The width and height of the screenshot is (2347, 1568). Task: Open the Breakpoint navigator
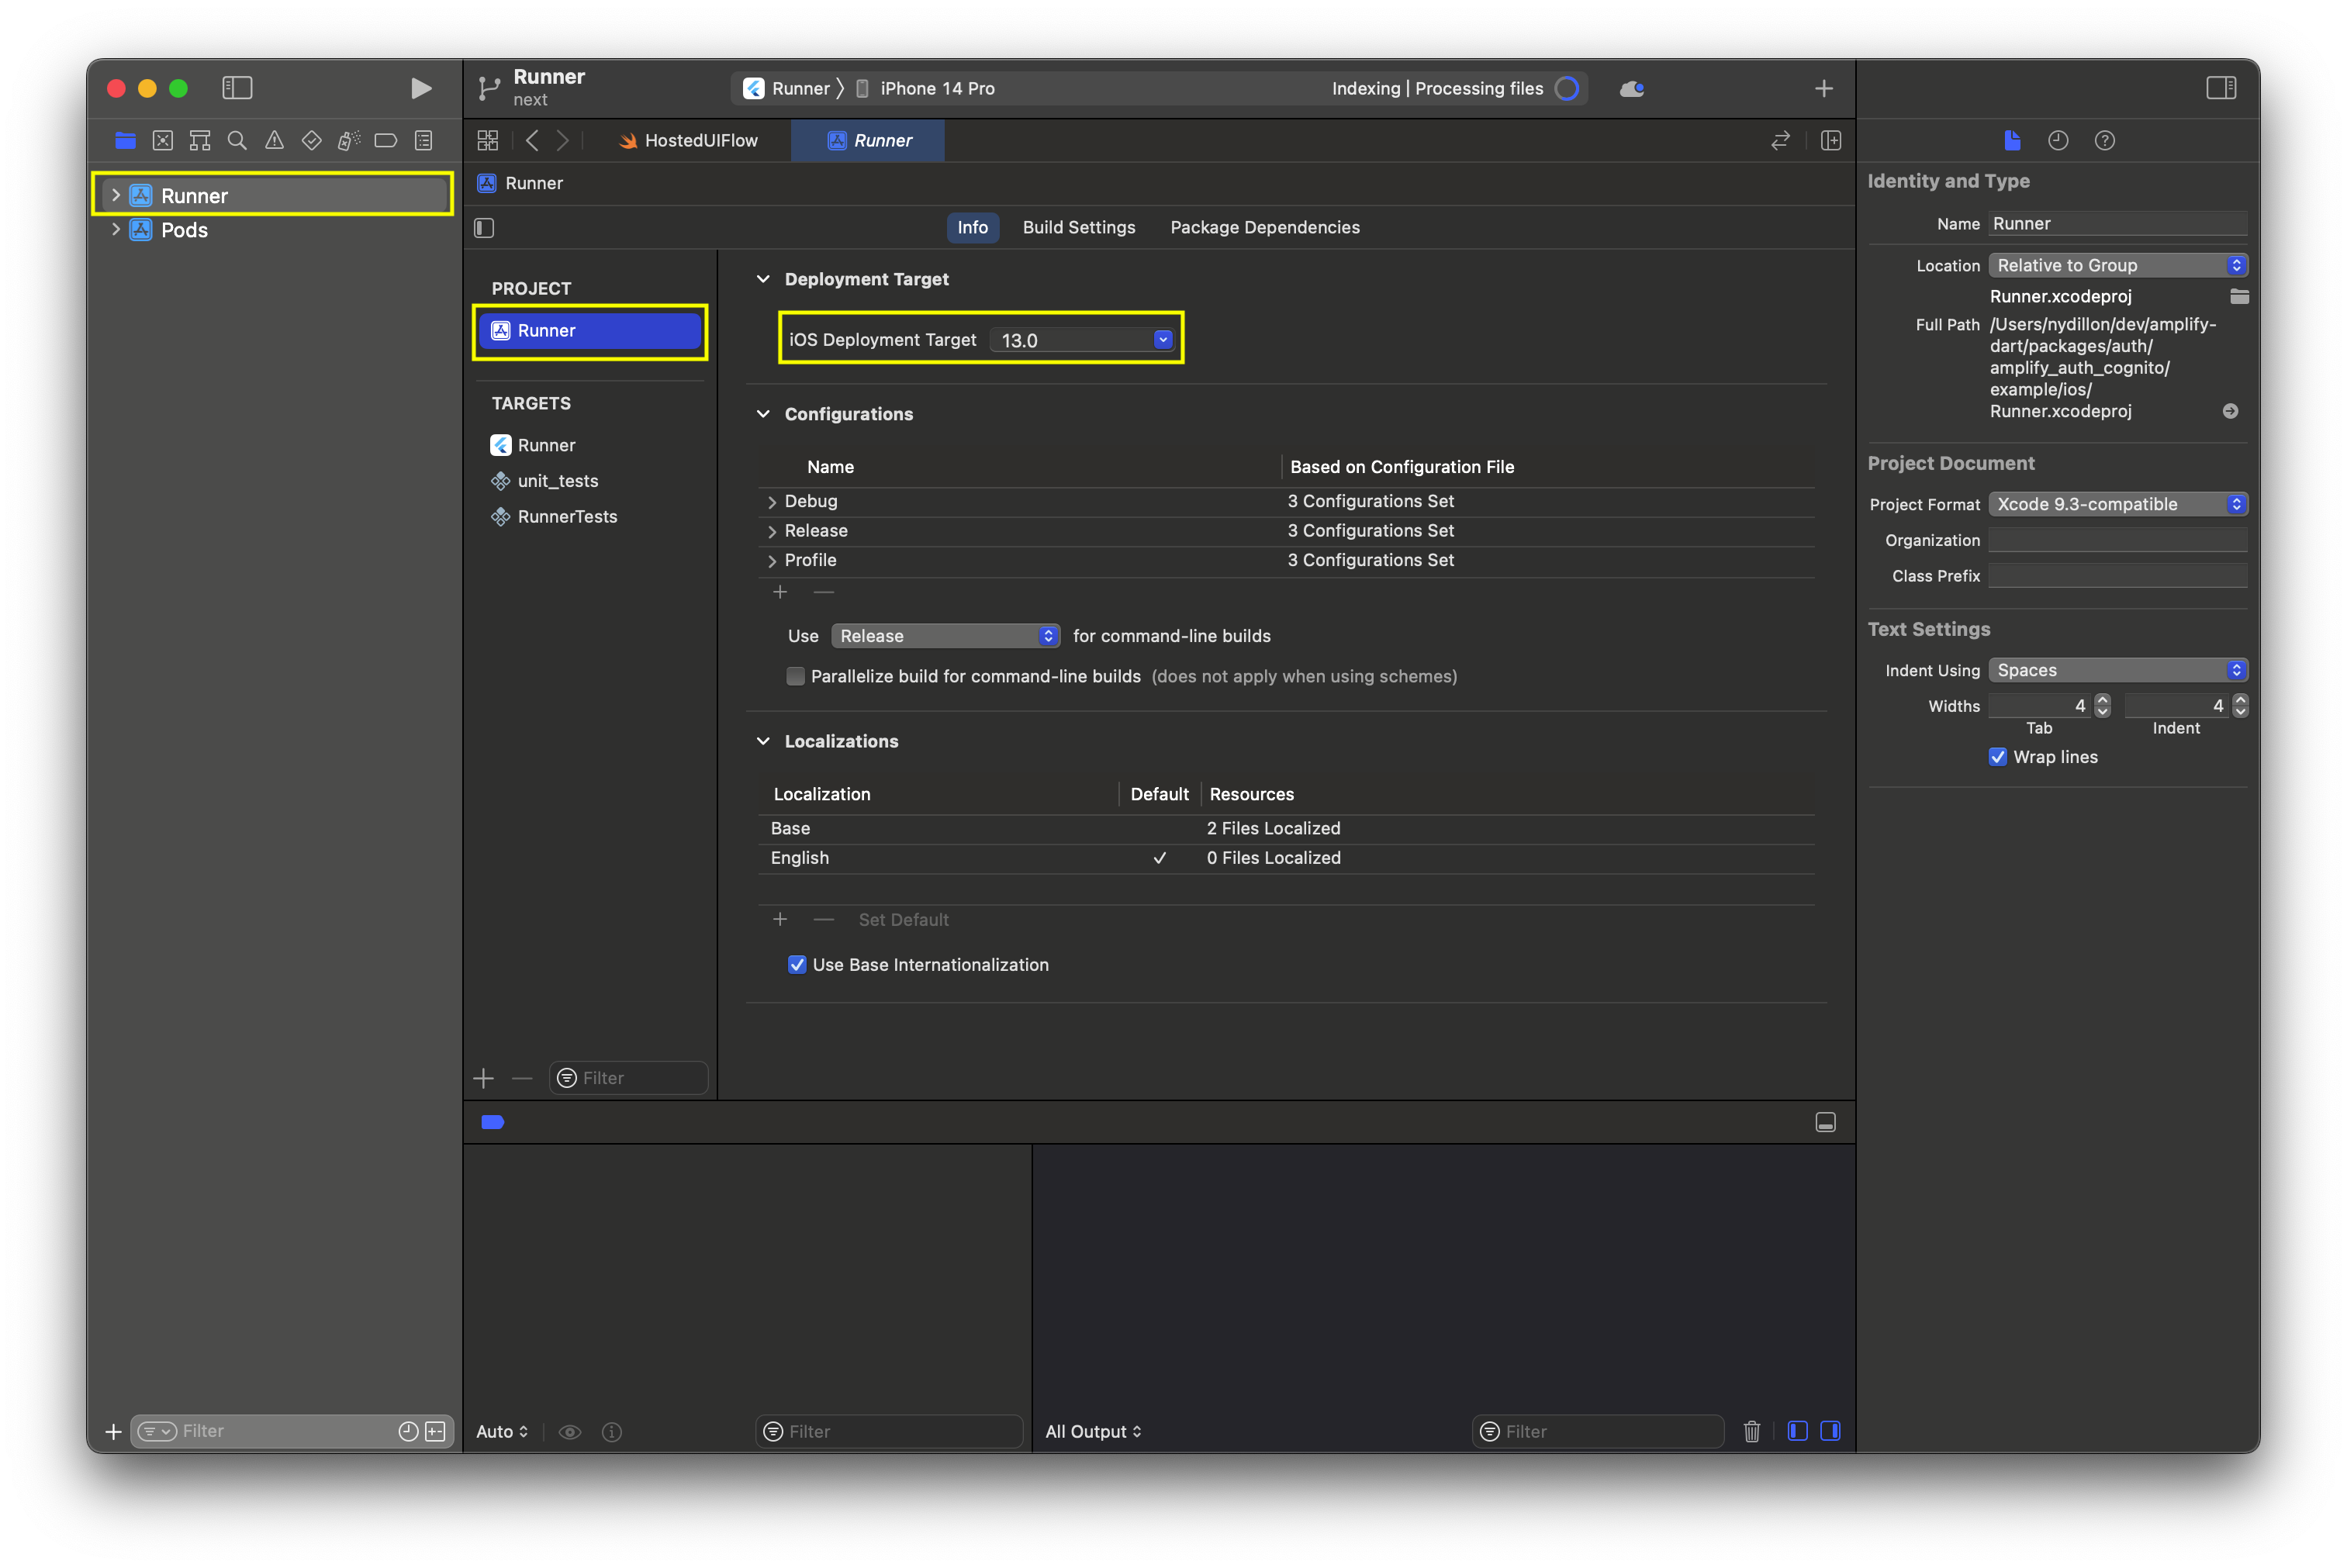pyautogui.click(x=385, y=141)
